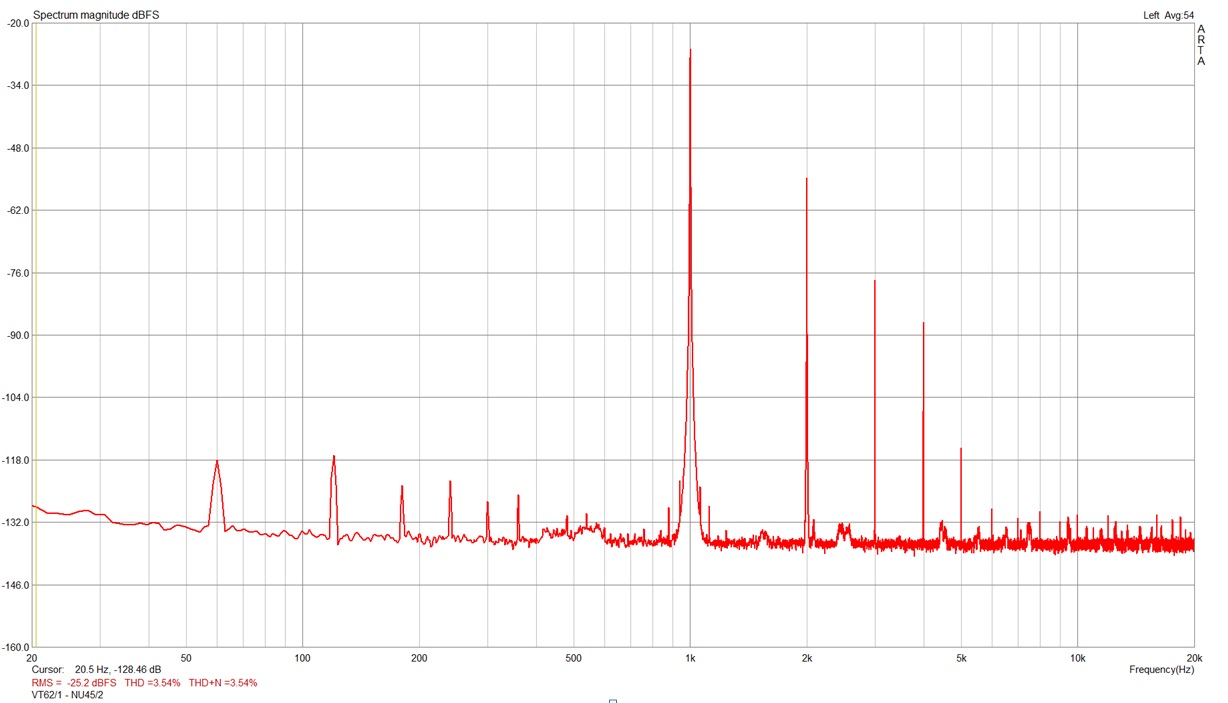Viewport: 1228px width, 703px height.
Task: Click the 500 Hz x-axis label
Action: [573, 658]
